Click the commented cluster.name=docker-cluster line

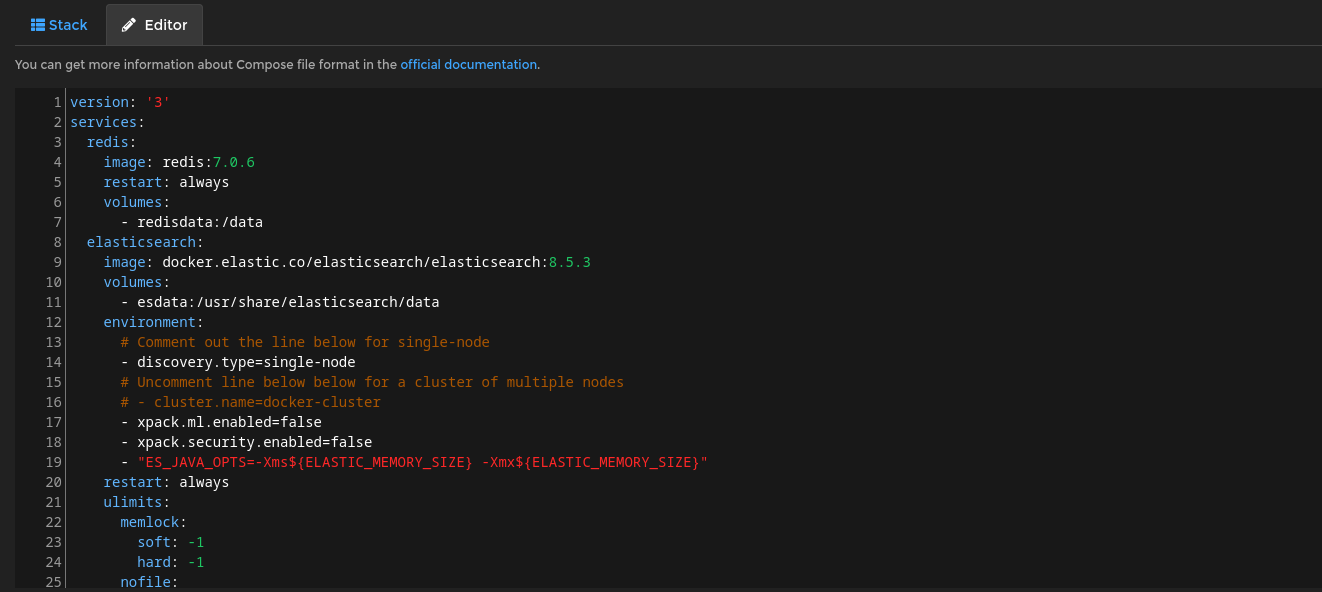point(250,402)
